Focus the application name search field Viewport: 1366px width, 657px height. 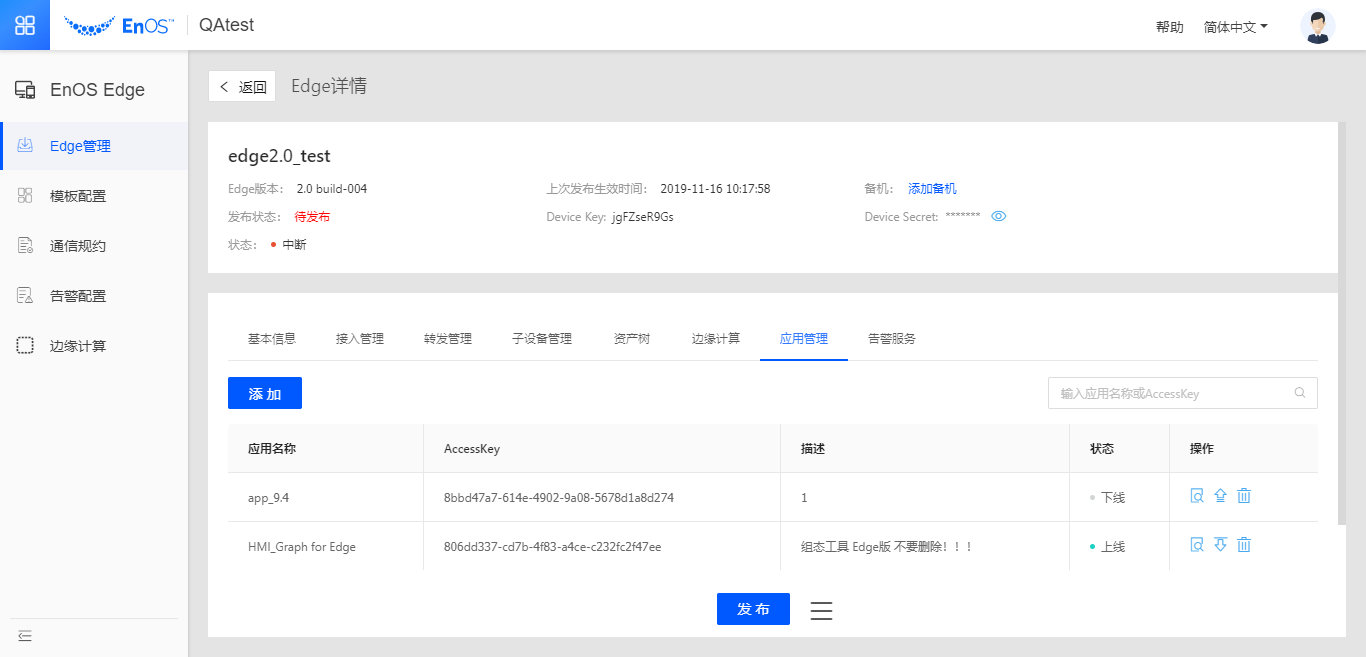1170,394
